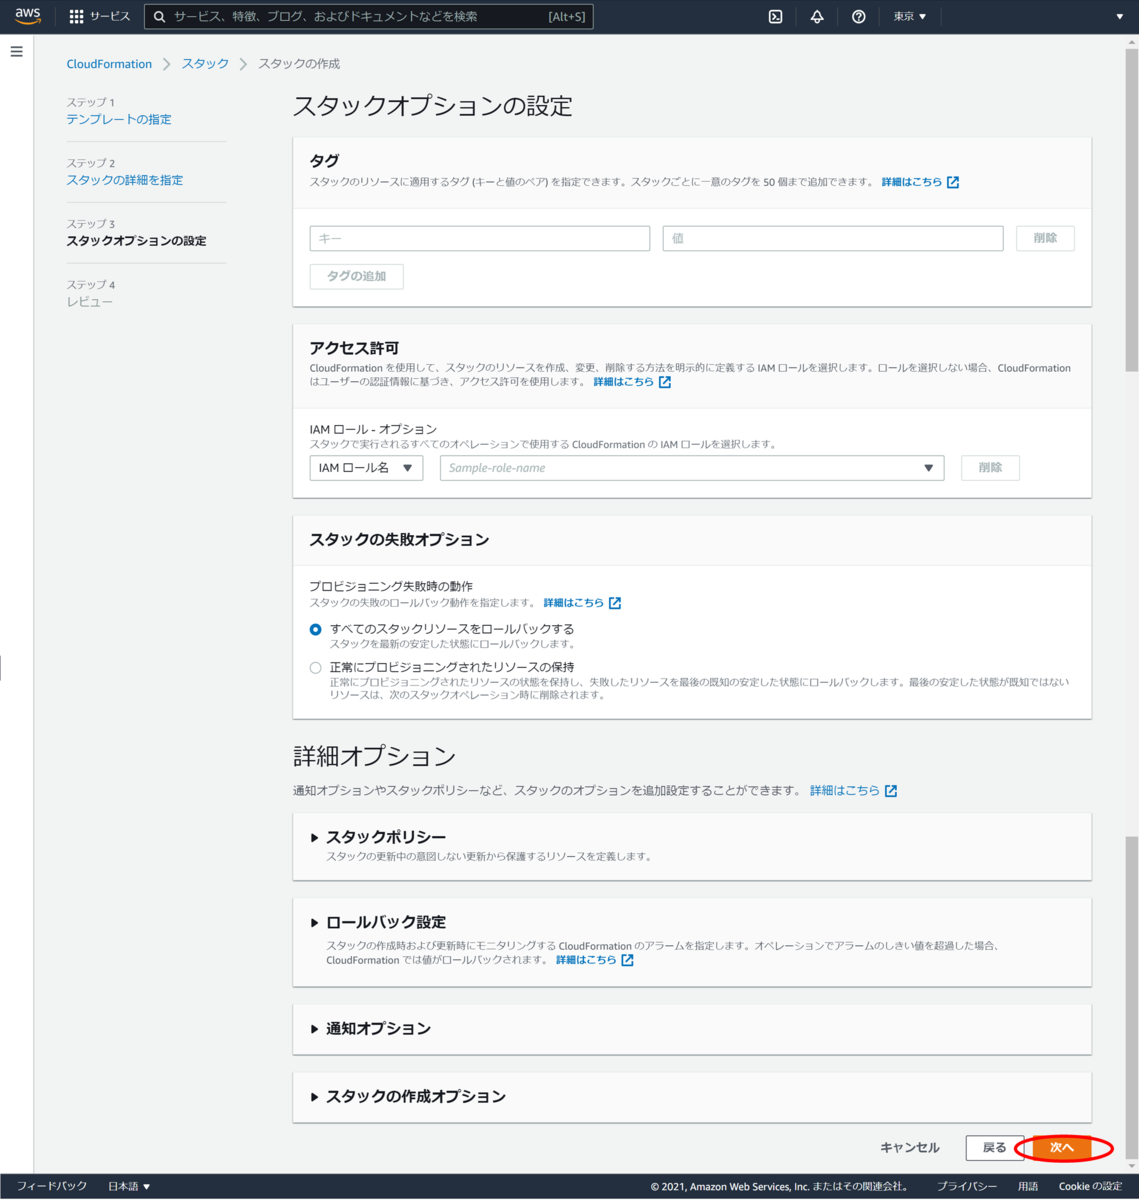This screenshot has height=1200, width=1139.
Task: Click the orange 次へ button
Action: click(x=1062, y=1148)
